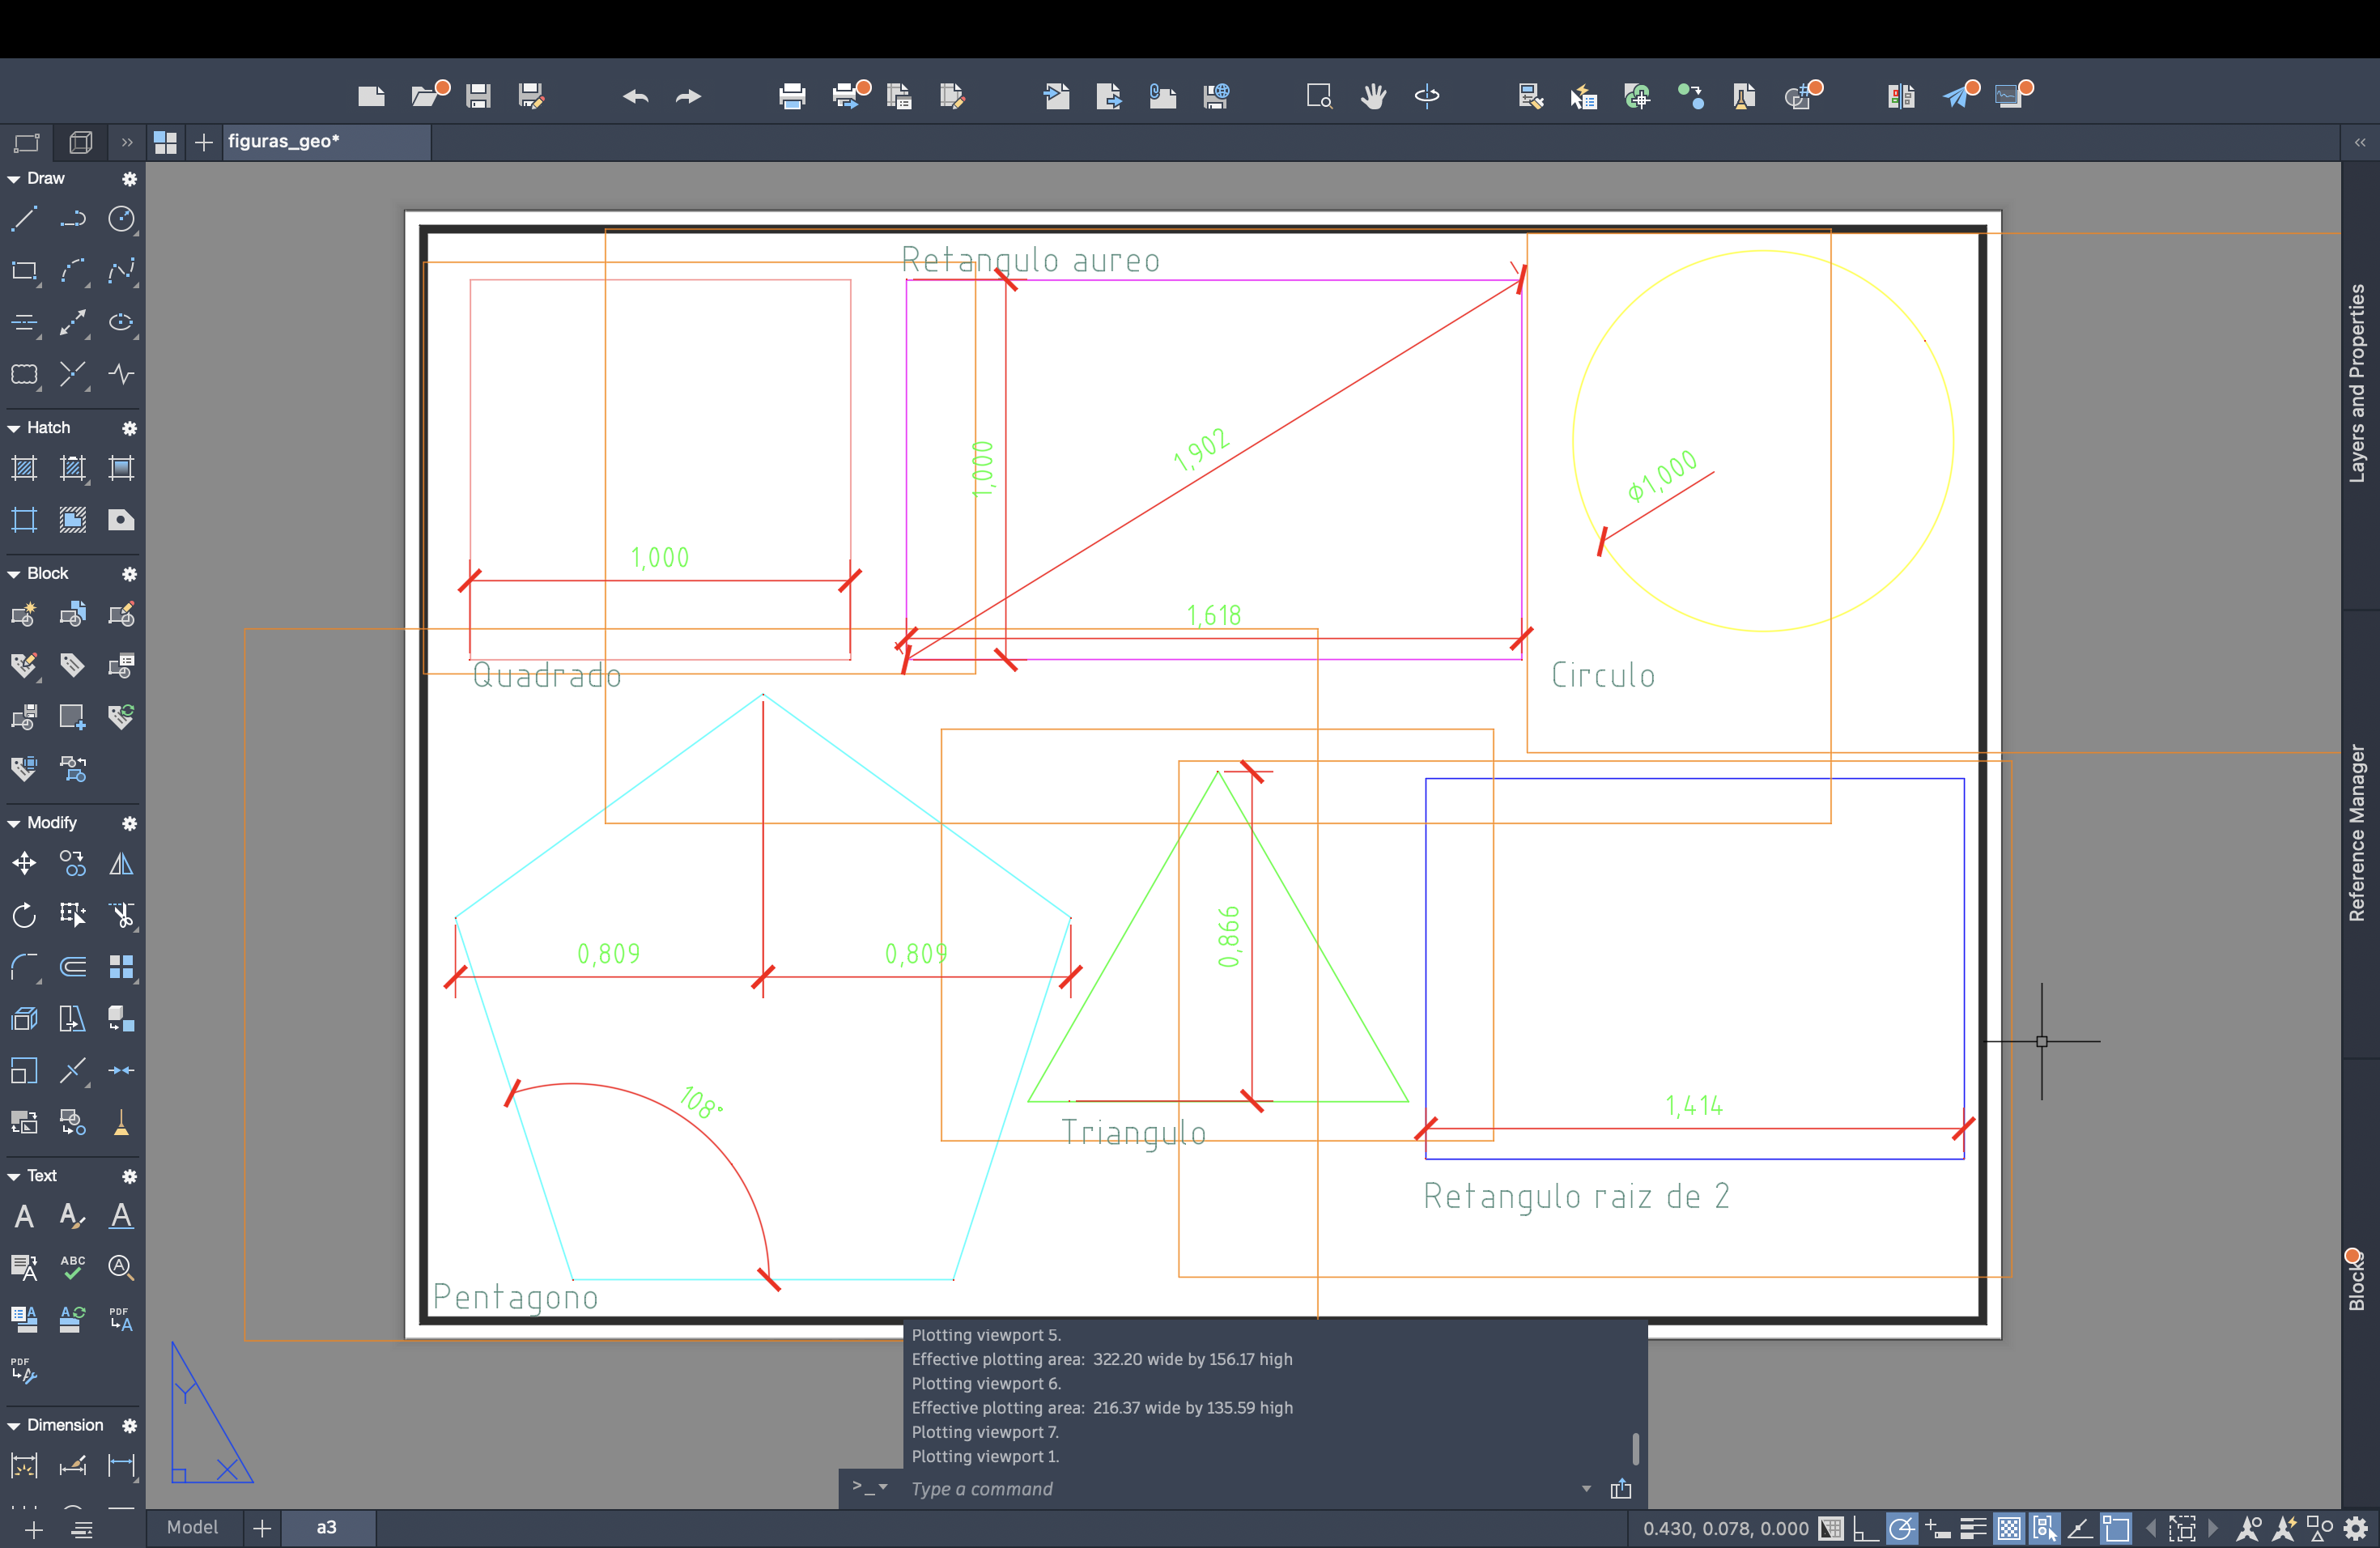Collapse the Draw panel section
Viewport: 2380px width, 1548px height.
(14, 179)
